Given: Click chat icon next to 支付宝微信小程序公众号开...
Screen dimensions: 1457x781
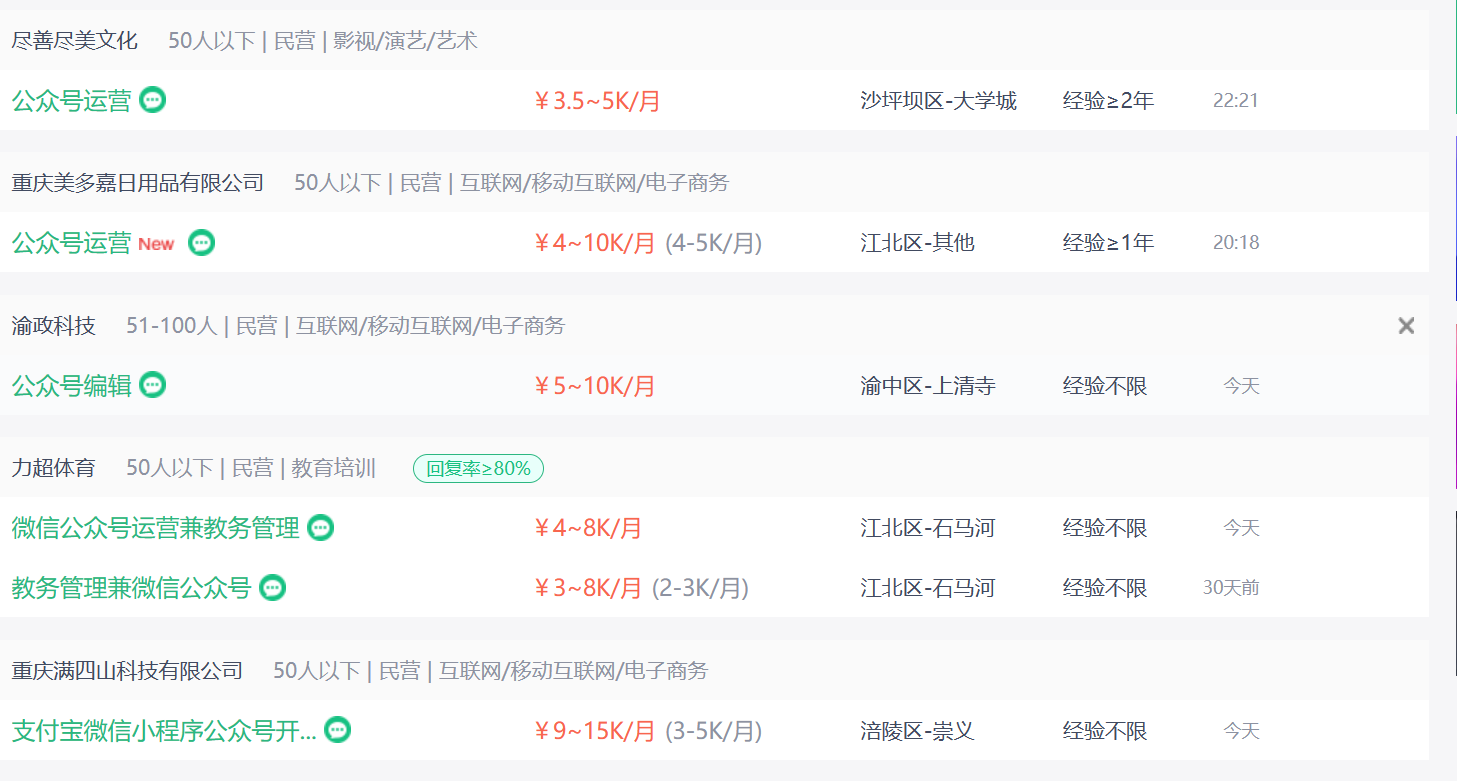Looking at the screenshot, I should pos(338,730).
